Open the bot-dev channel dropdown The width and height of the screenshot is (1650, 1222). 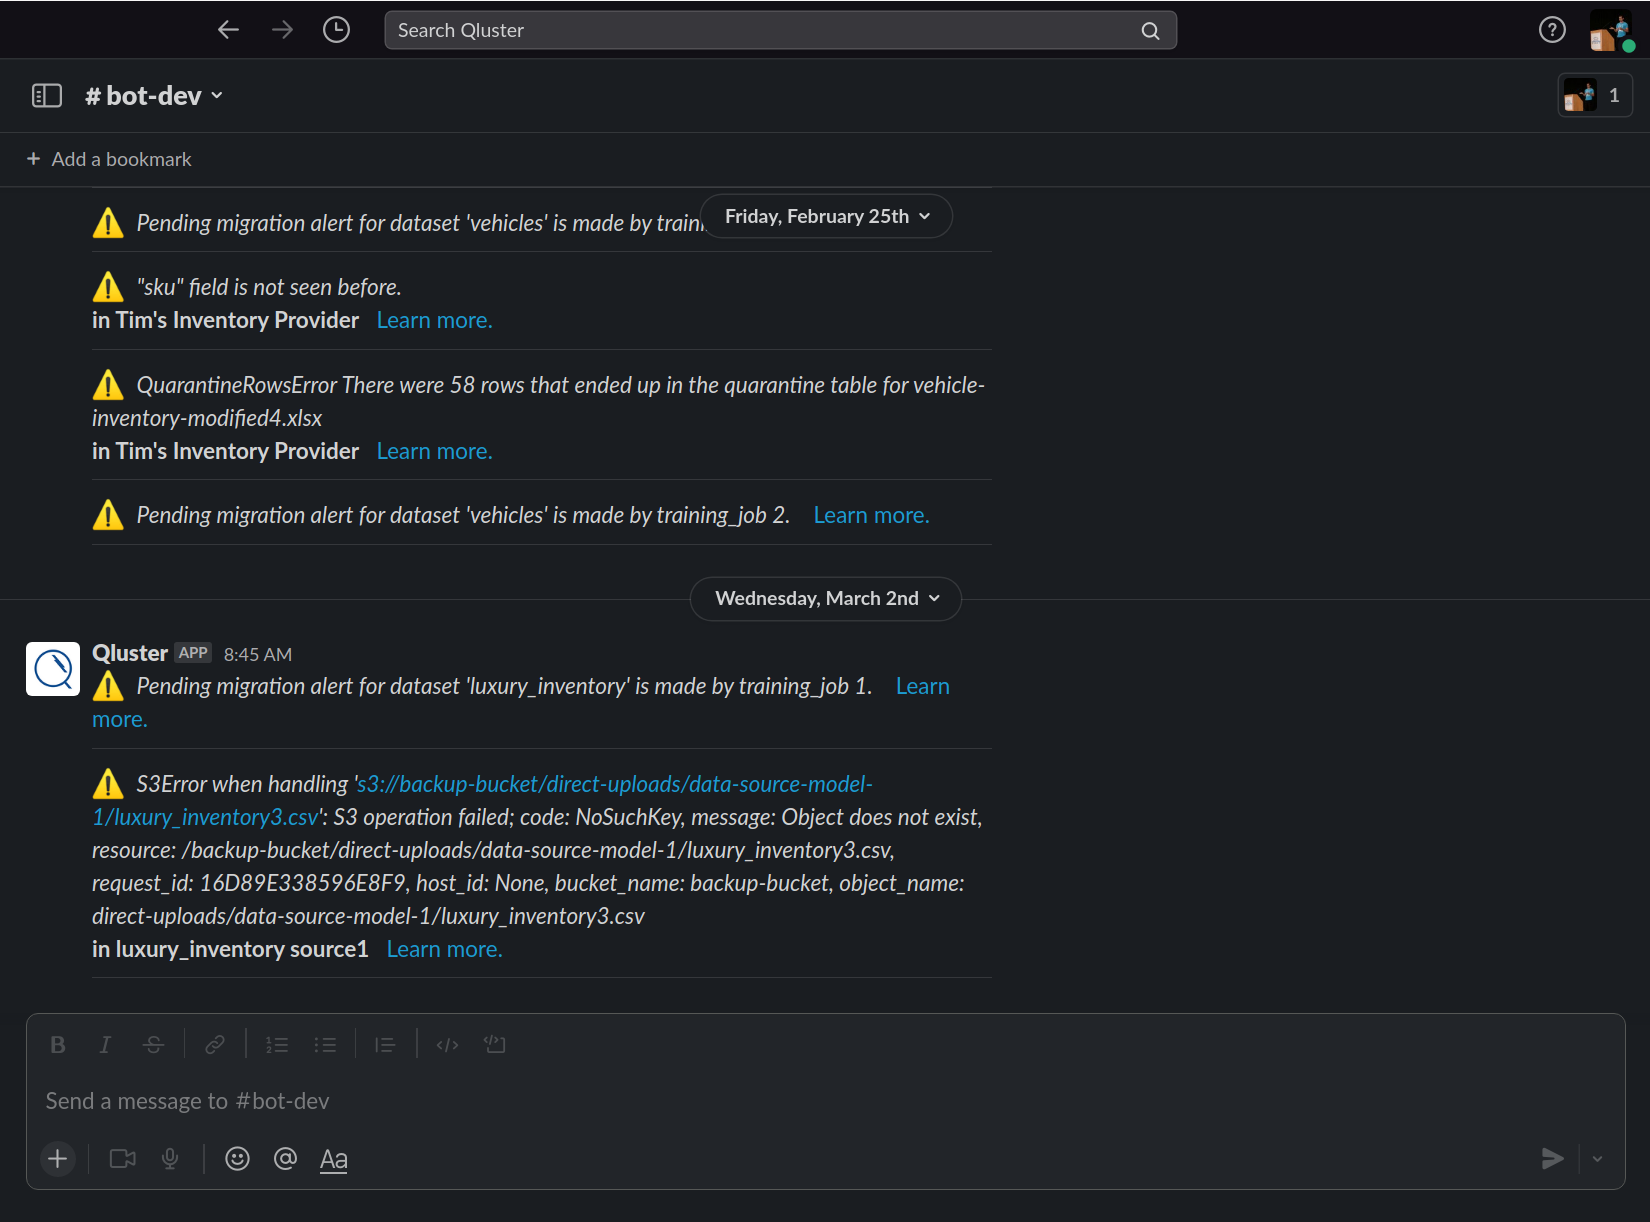[x=154, y=96]
